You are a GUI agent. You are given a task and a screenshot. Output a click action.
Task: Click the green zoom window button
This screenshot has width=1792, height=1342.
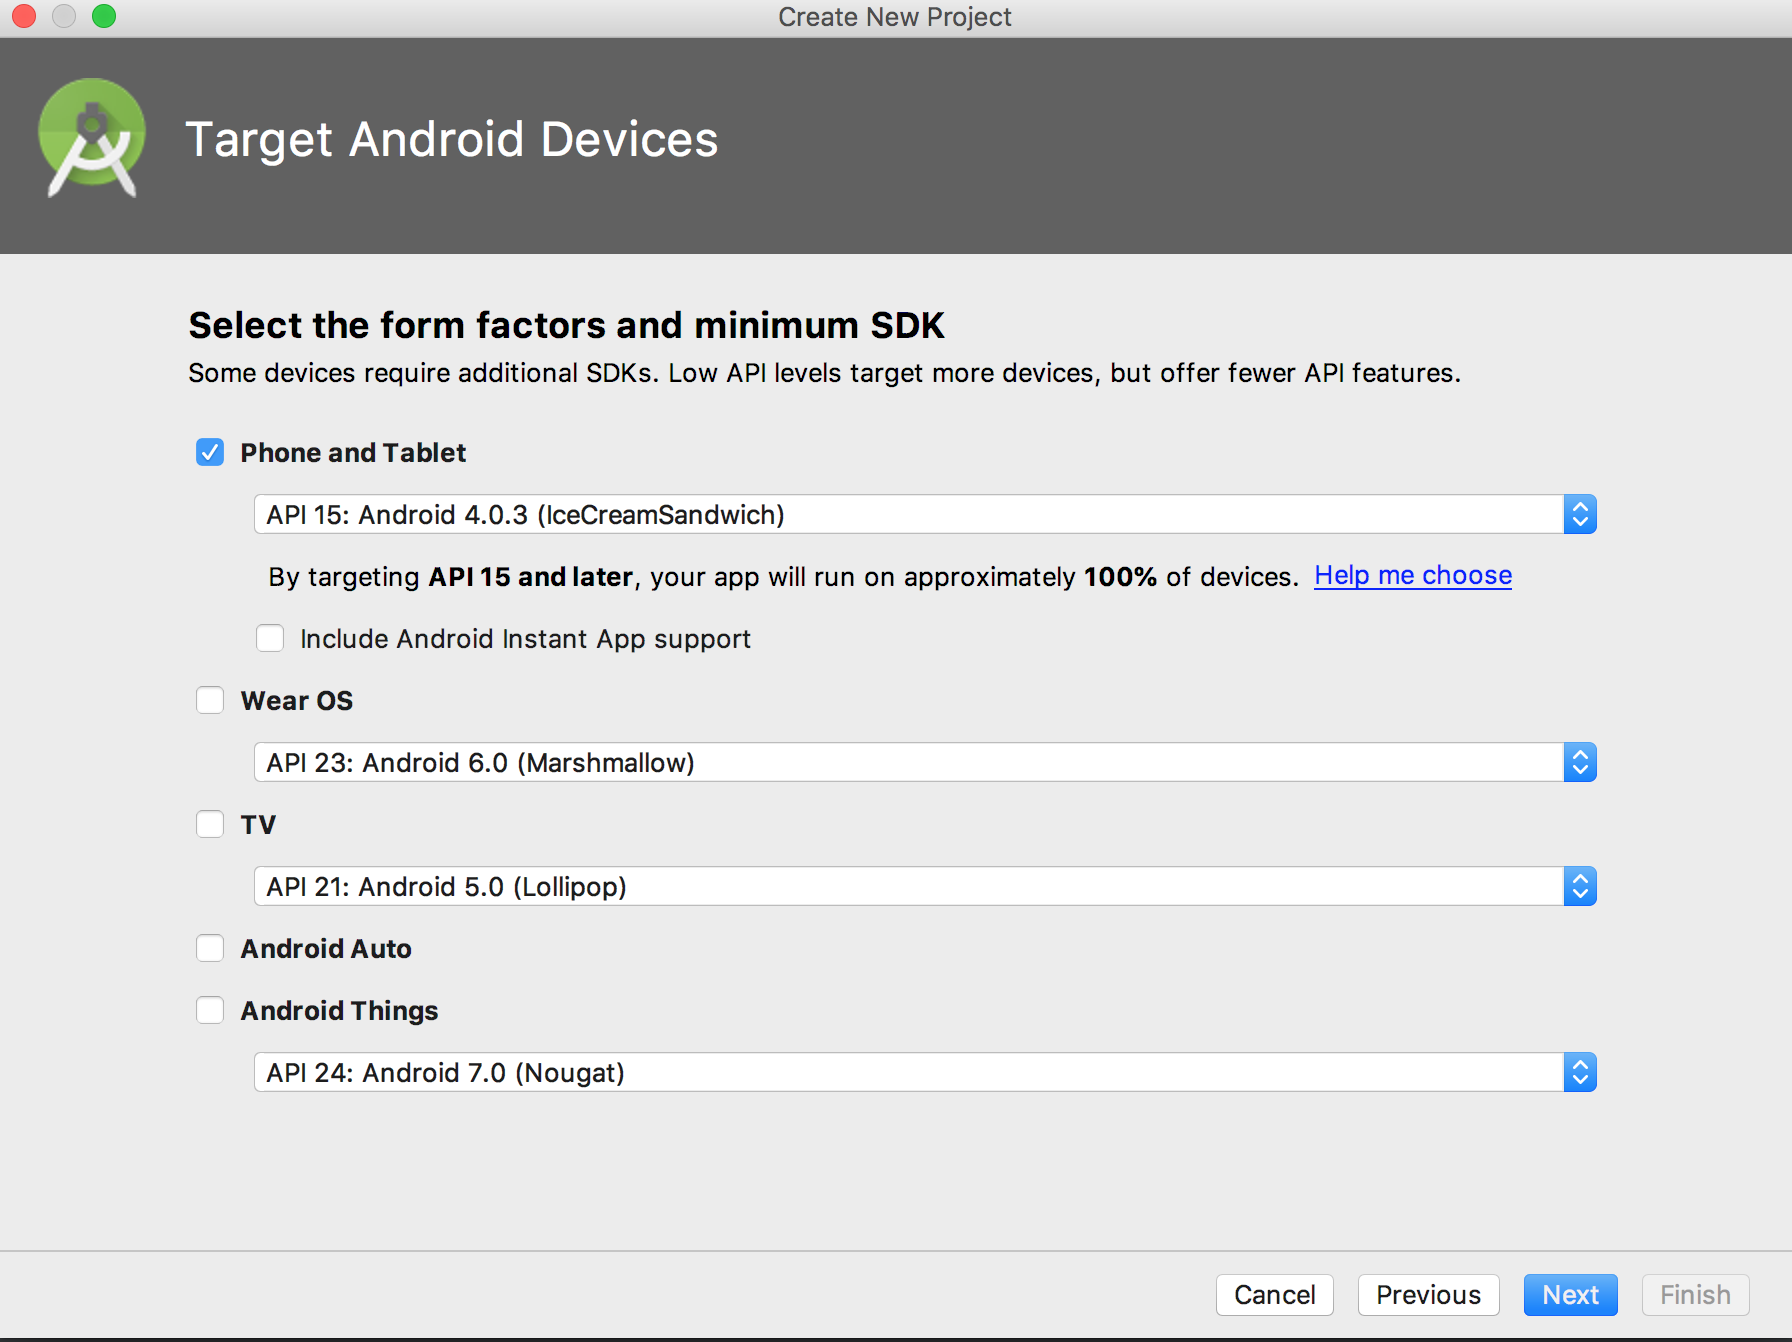point(104,16)
